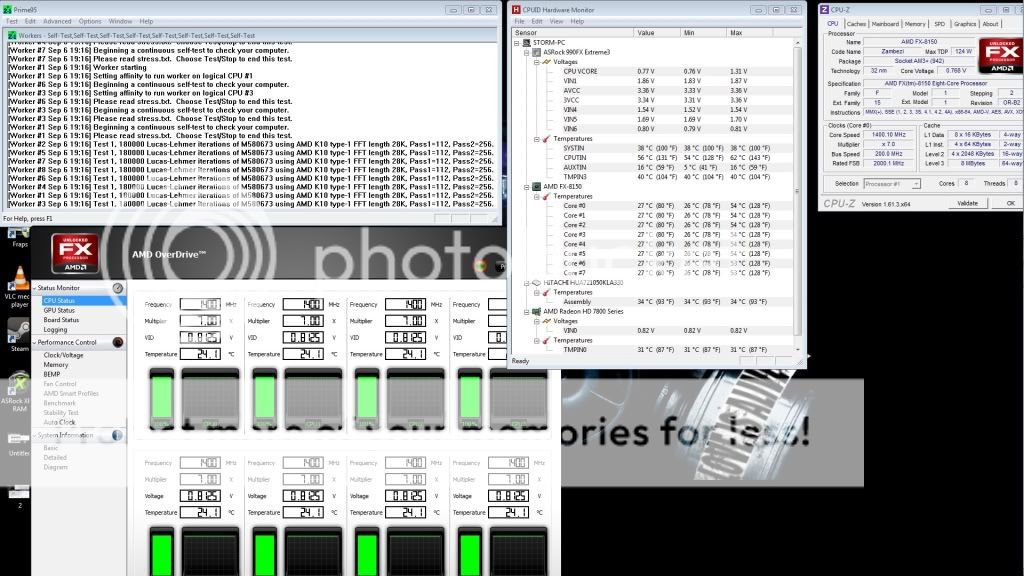Click the AMD Radeon HD 7800 Series card icon
The image size is (1024, 576).
click(x=536, y=312)
